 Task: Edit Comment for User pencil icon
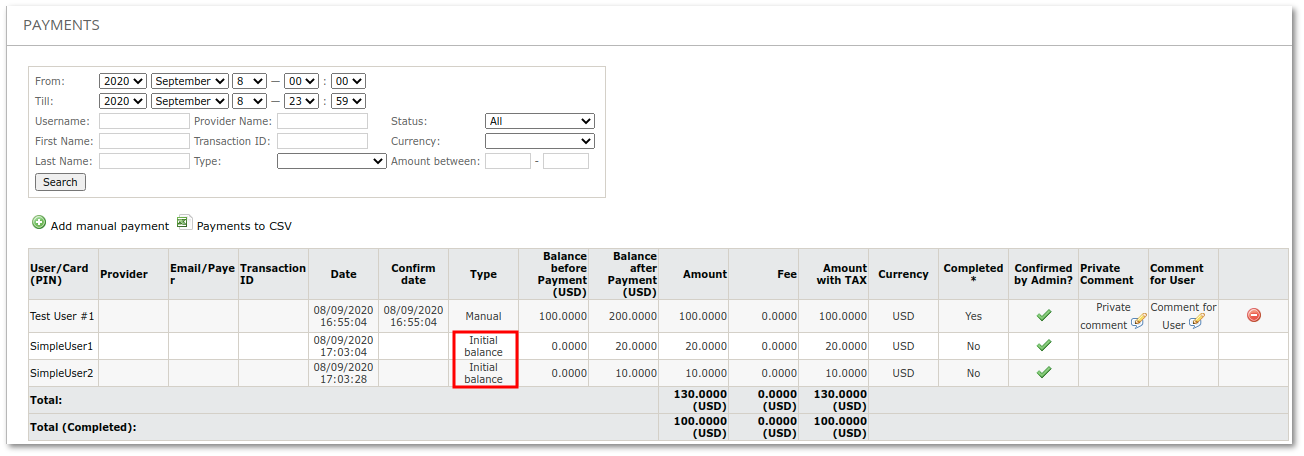[x=1196, y=322]
